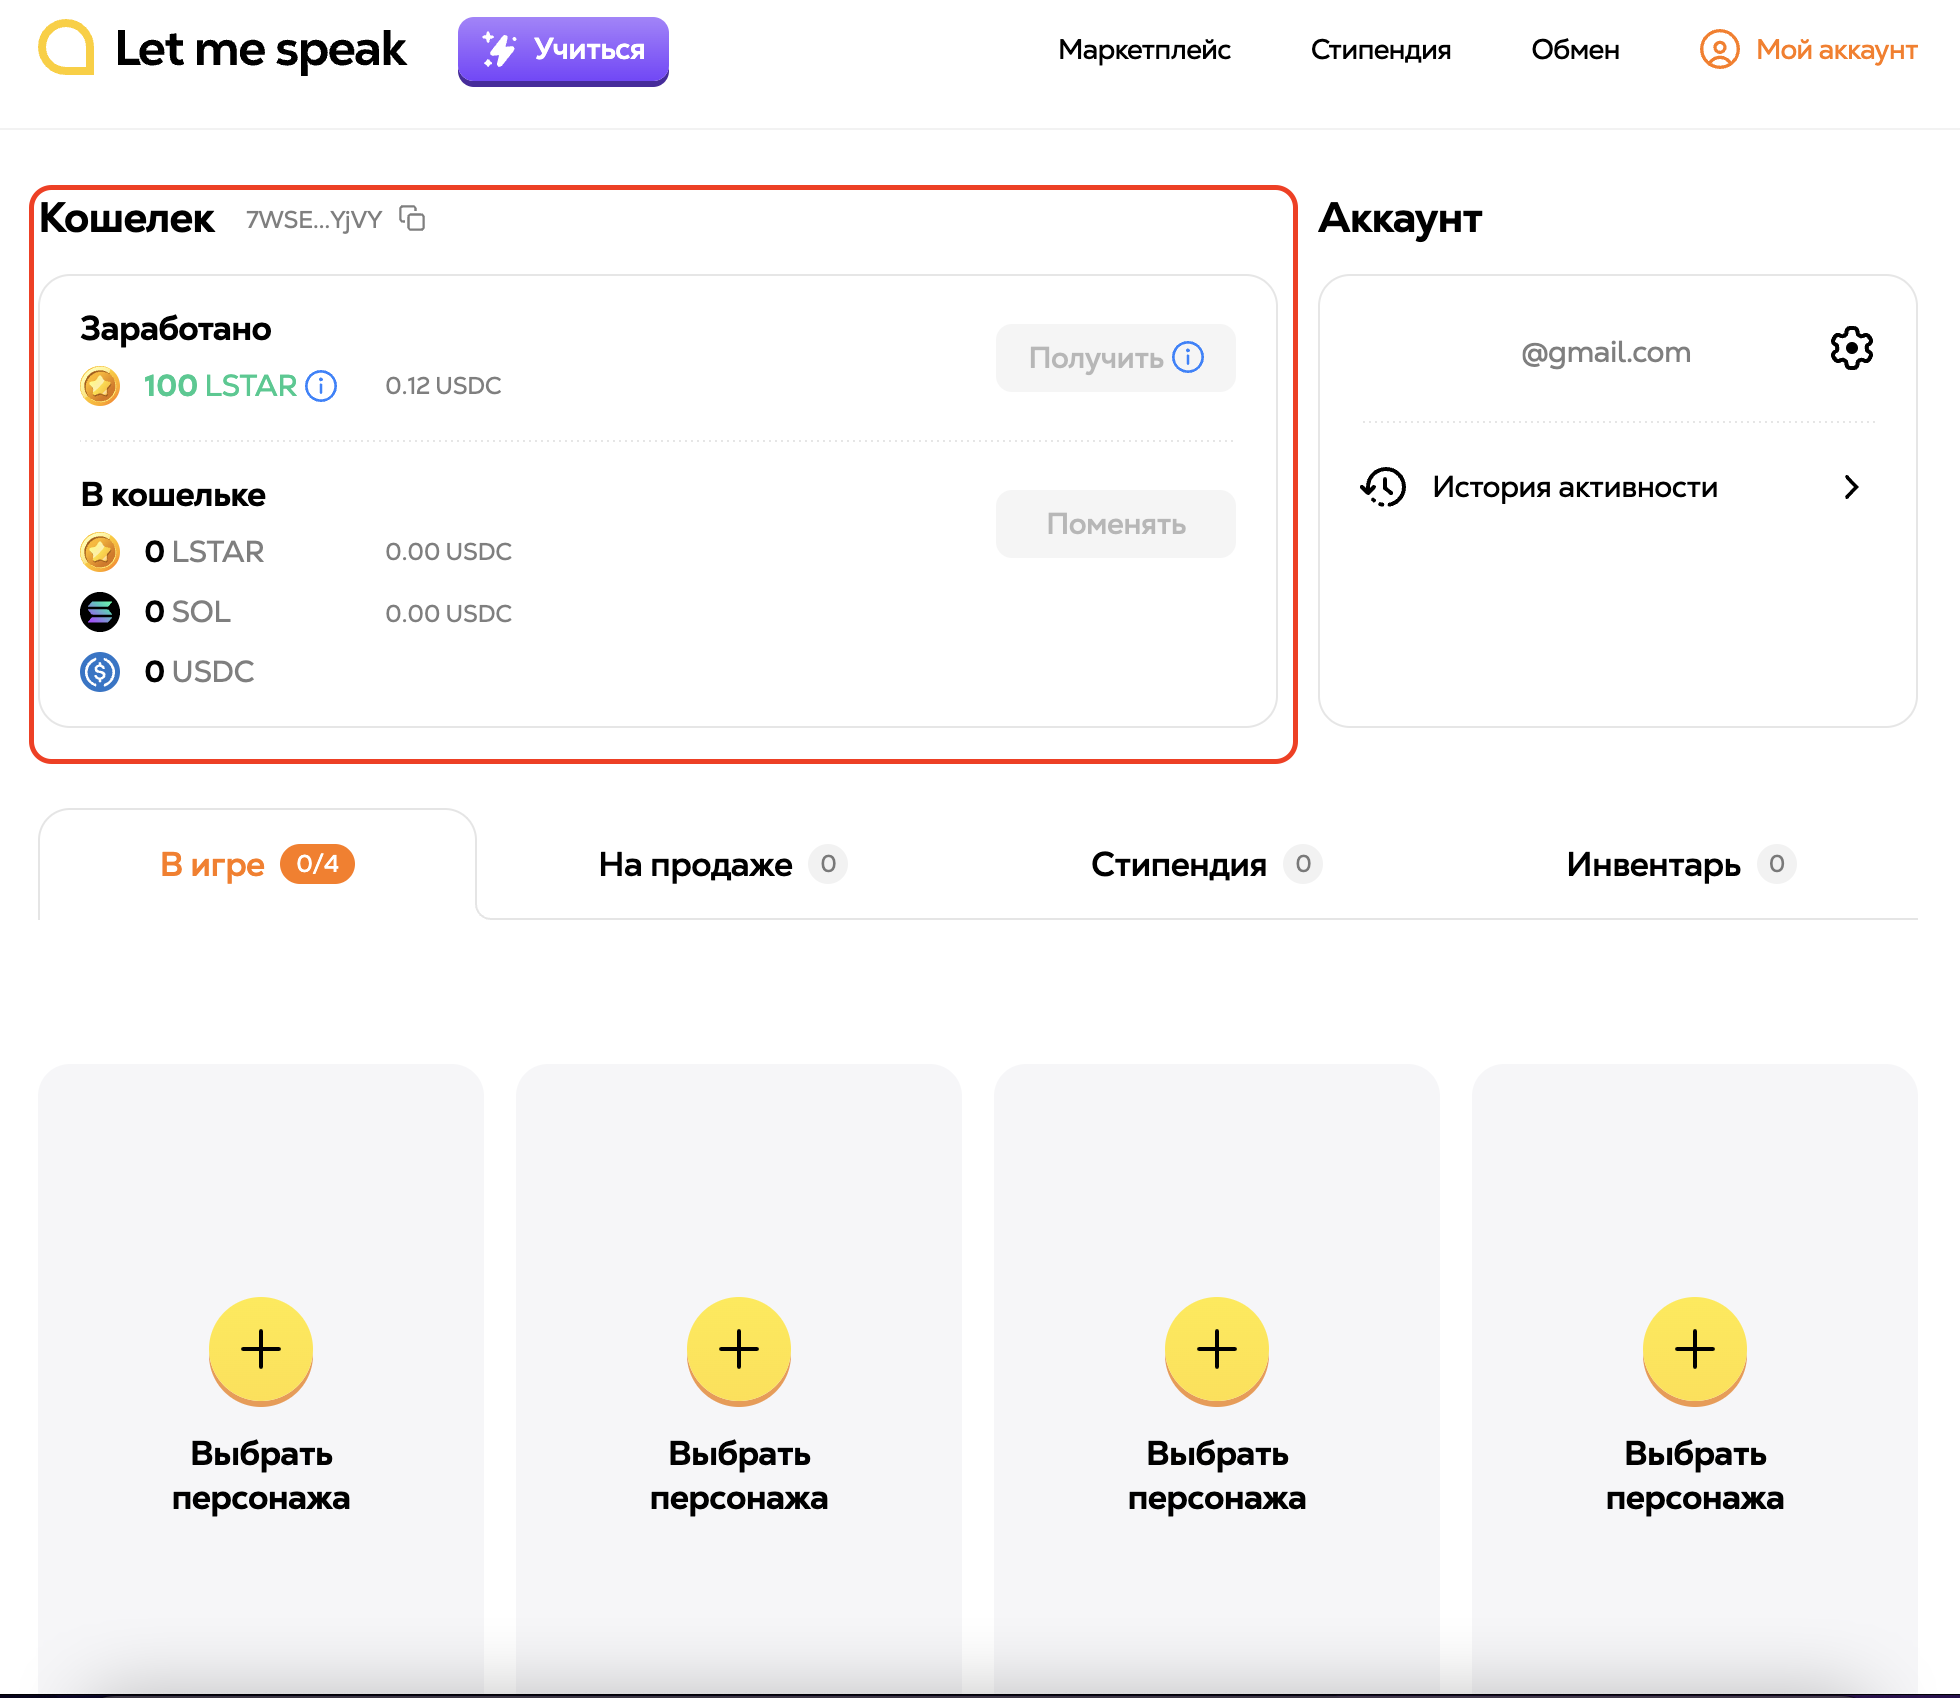This screenshot has width=1960, height=1698.
Task: Click the last Выбрать персонажа label
Action: pos(1695,1476)
